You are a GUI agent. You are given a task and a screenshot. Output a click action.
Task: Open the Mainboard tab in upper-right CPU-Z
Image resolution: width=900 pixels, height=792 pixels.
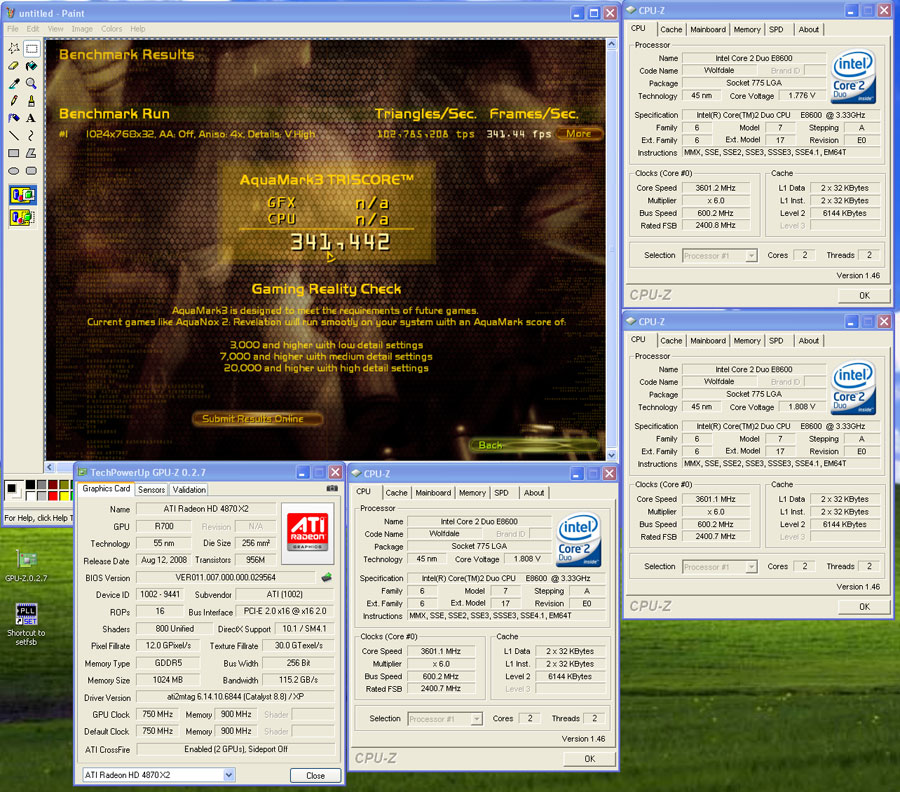tap(708, 29)
